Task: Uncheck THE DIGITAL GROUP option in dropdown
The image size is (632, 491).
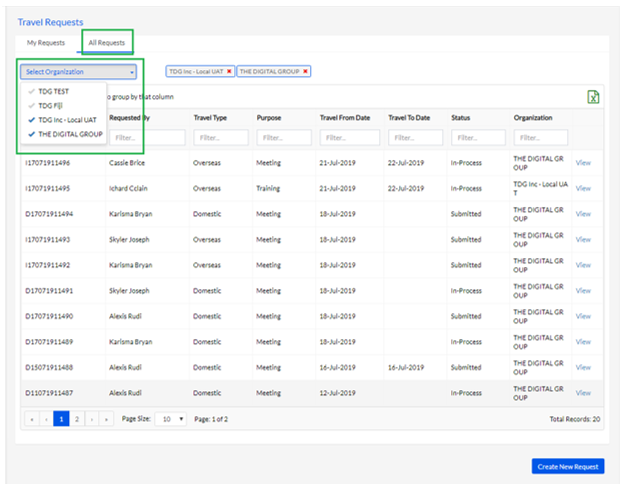Action: (x=65, y=134)
